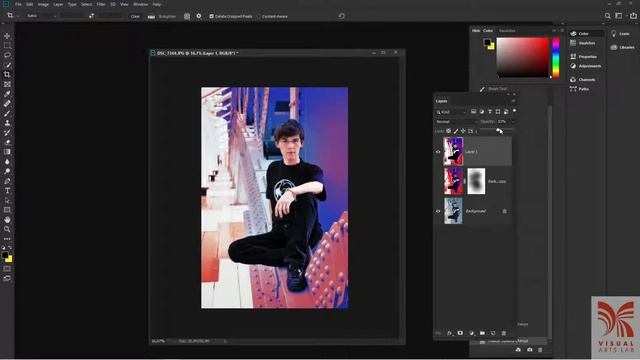This screenshot has height=360, width=640.
Task: Select the Rectangle shape tool
Action: point(7,210)
